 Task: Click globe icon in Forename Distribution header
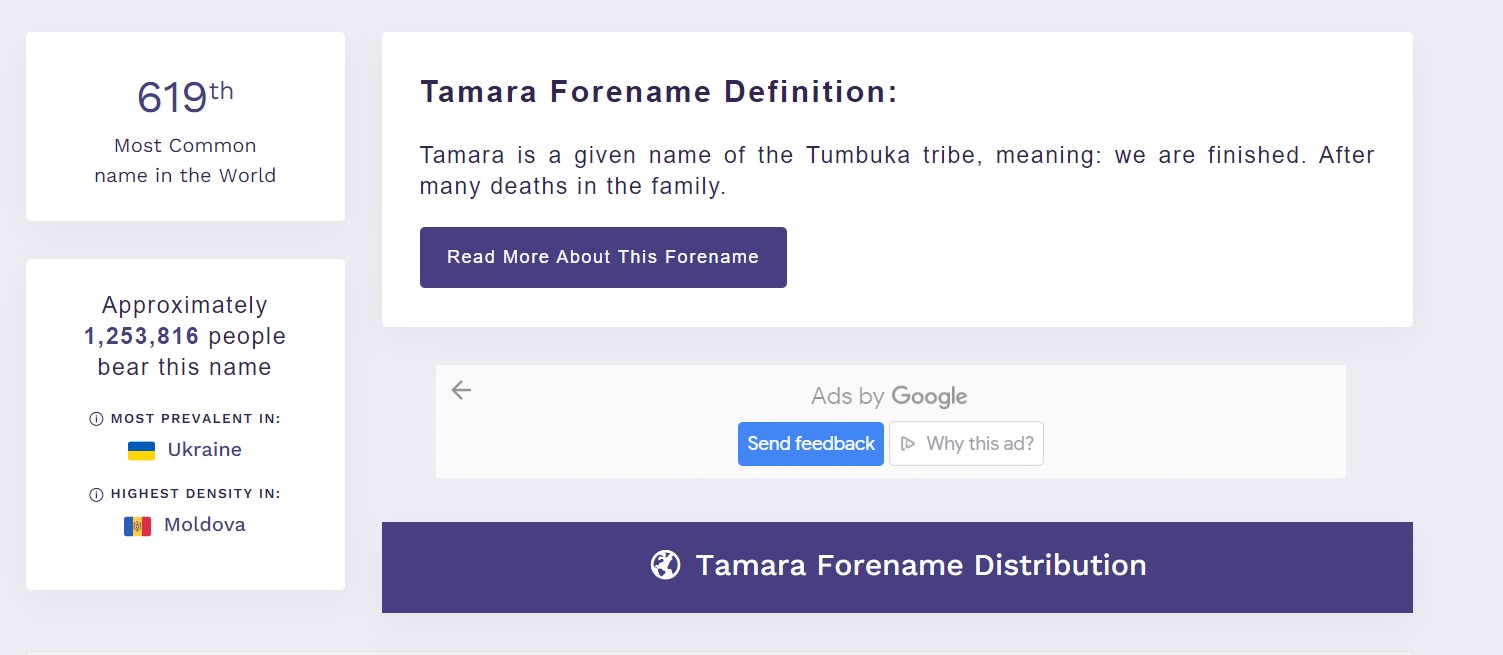tap(665, 566)
